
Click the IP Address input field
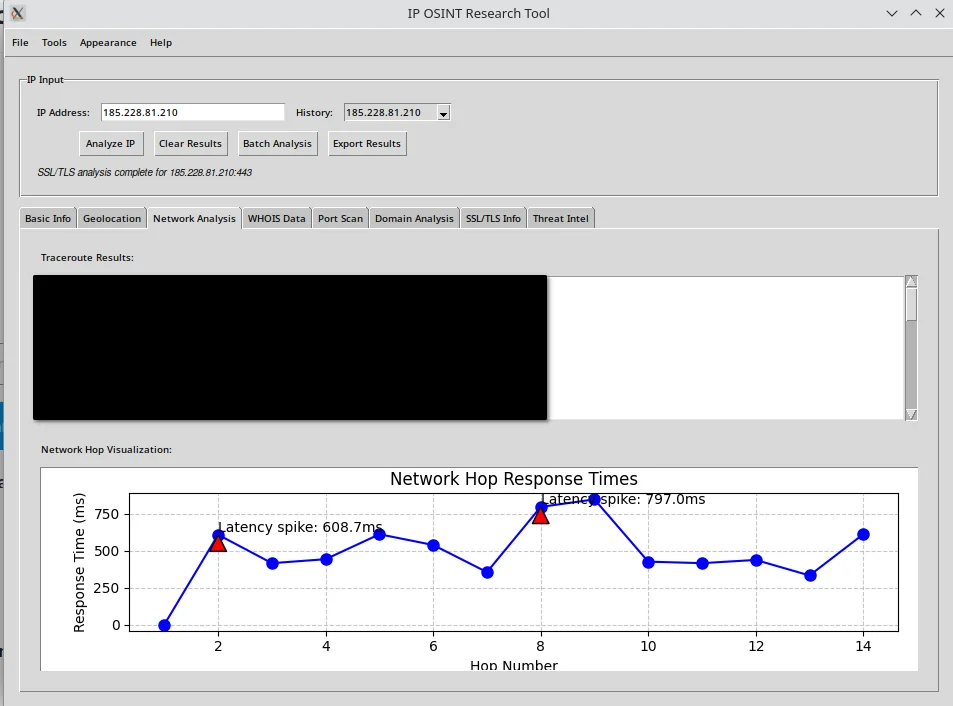pos(192,112)
